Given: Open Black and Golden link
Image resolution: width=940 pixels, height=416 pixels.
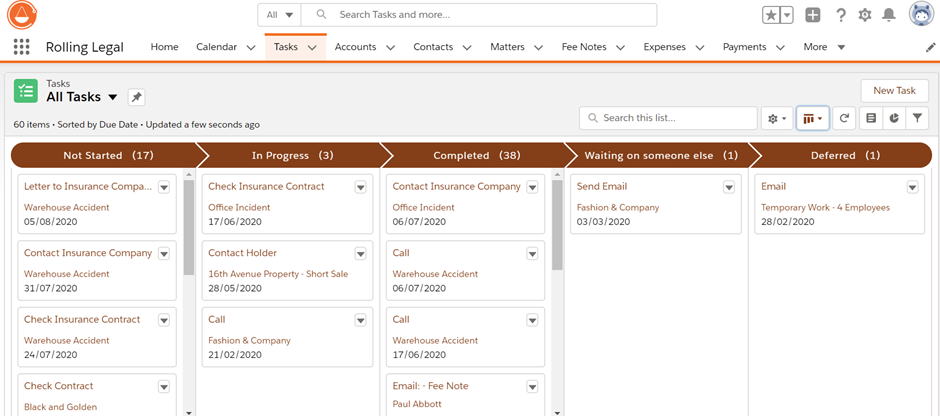Looking at the screenshot, I should tap(61, 407).
